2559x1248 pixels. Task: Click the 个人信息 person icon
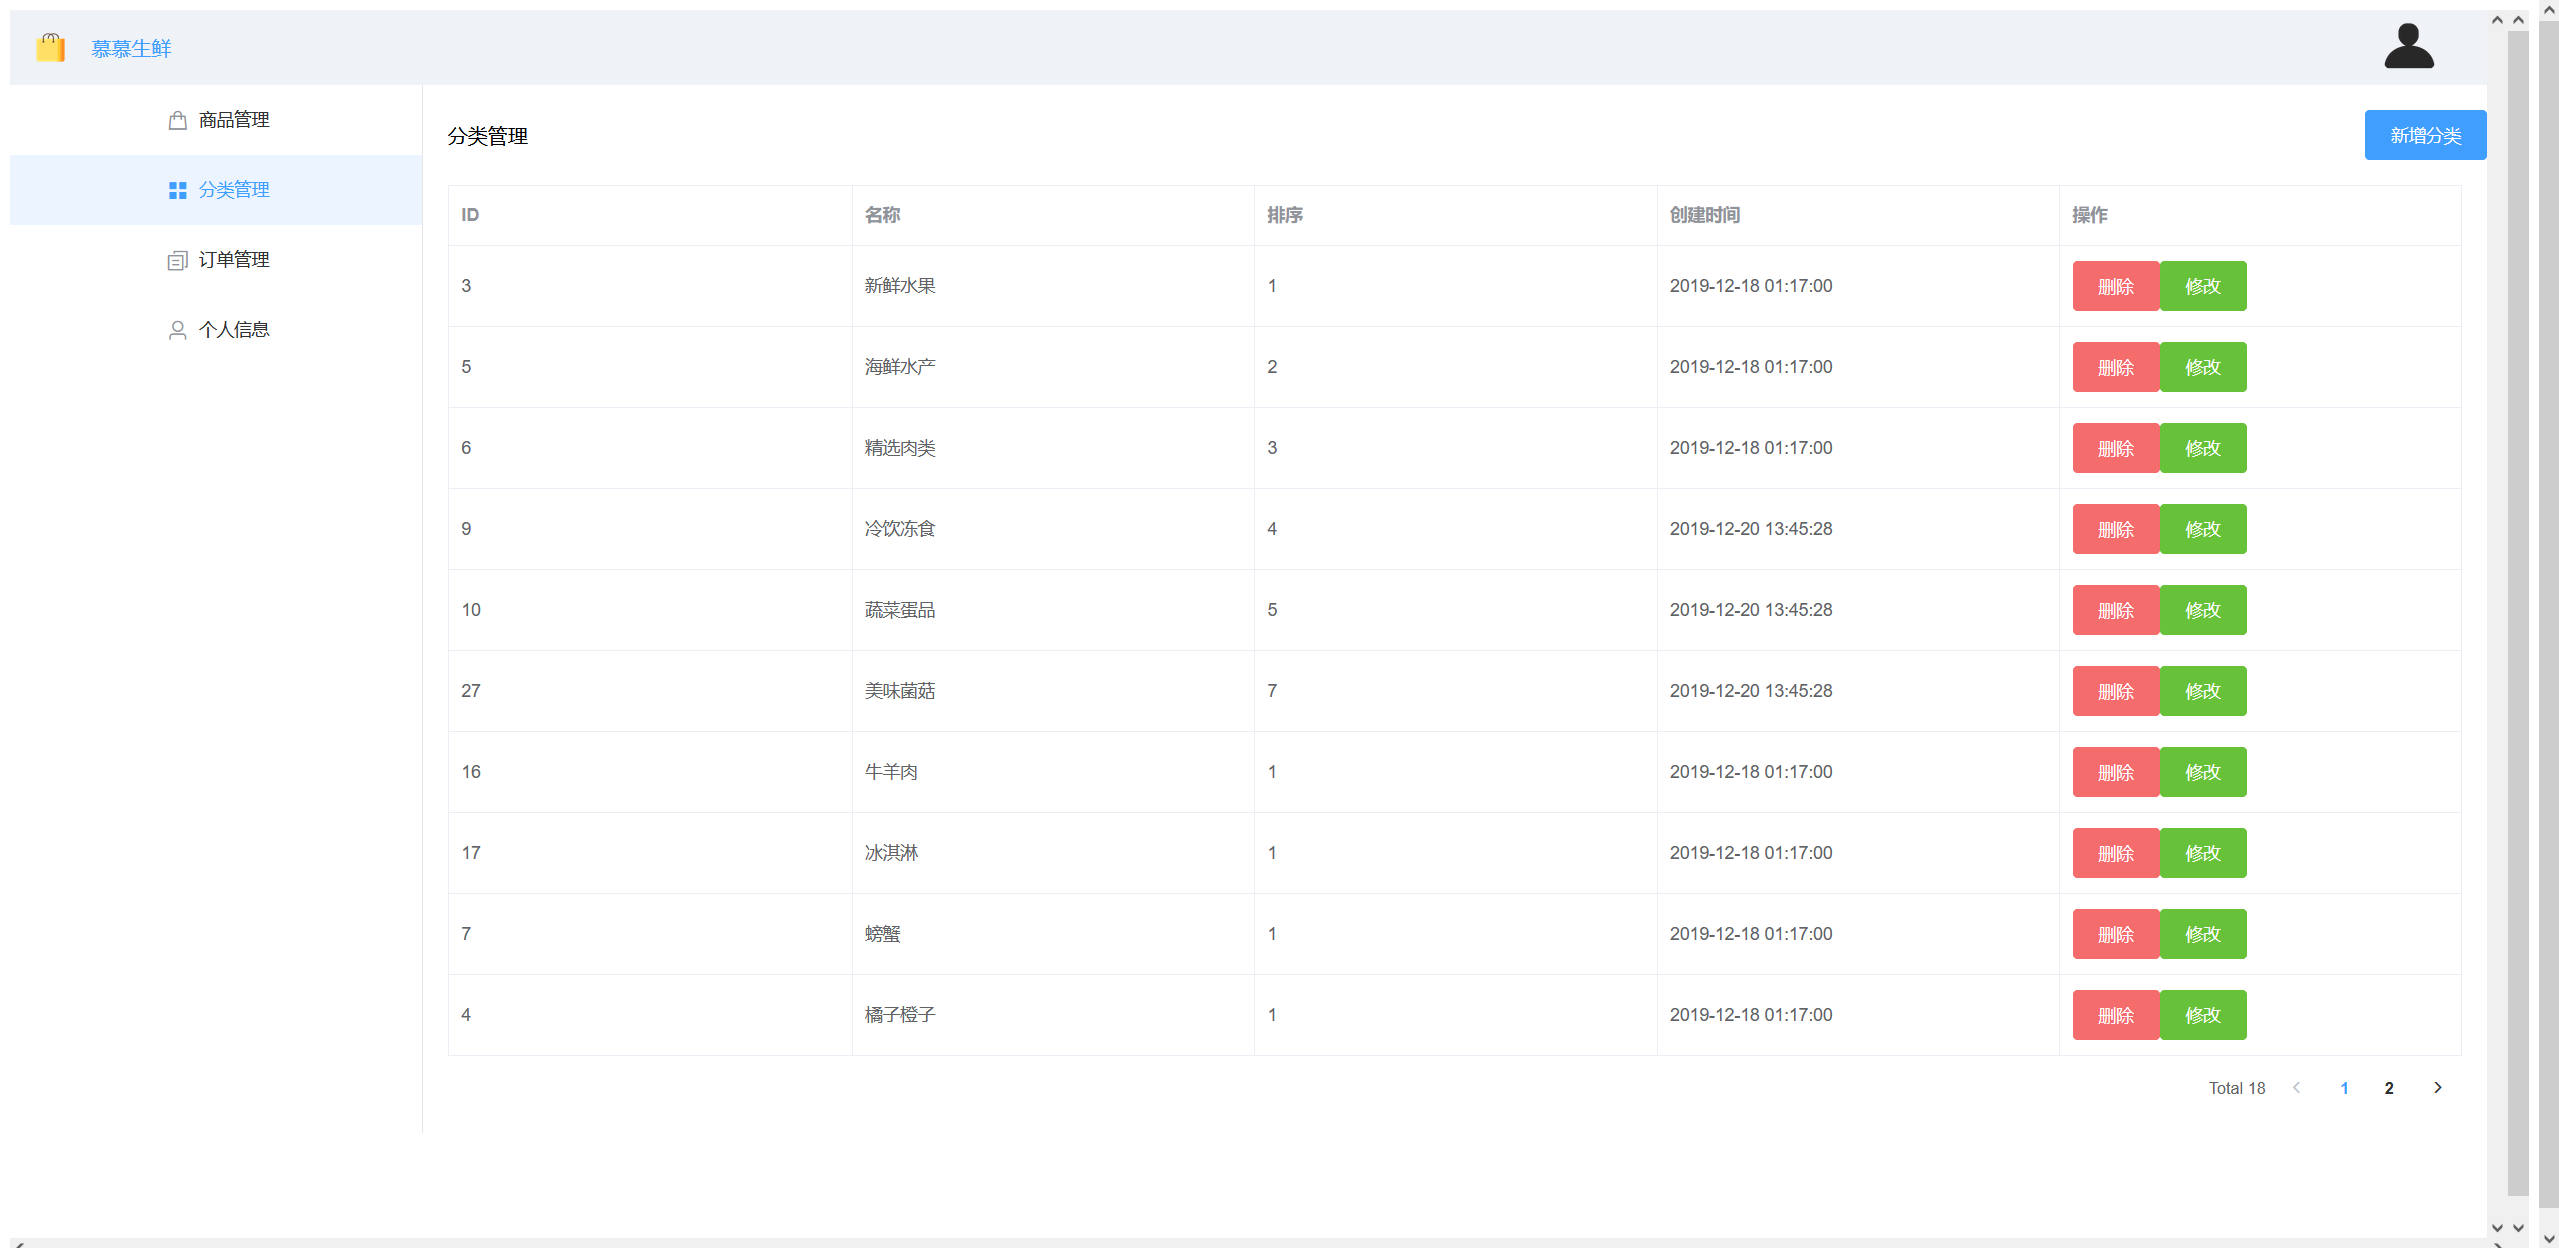point(178,330)
